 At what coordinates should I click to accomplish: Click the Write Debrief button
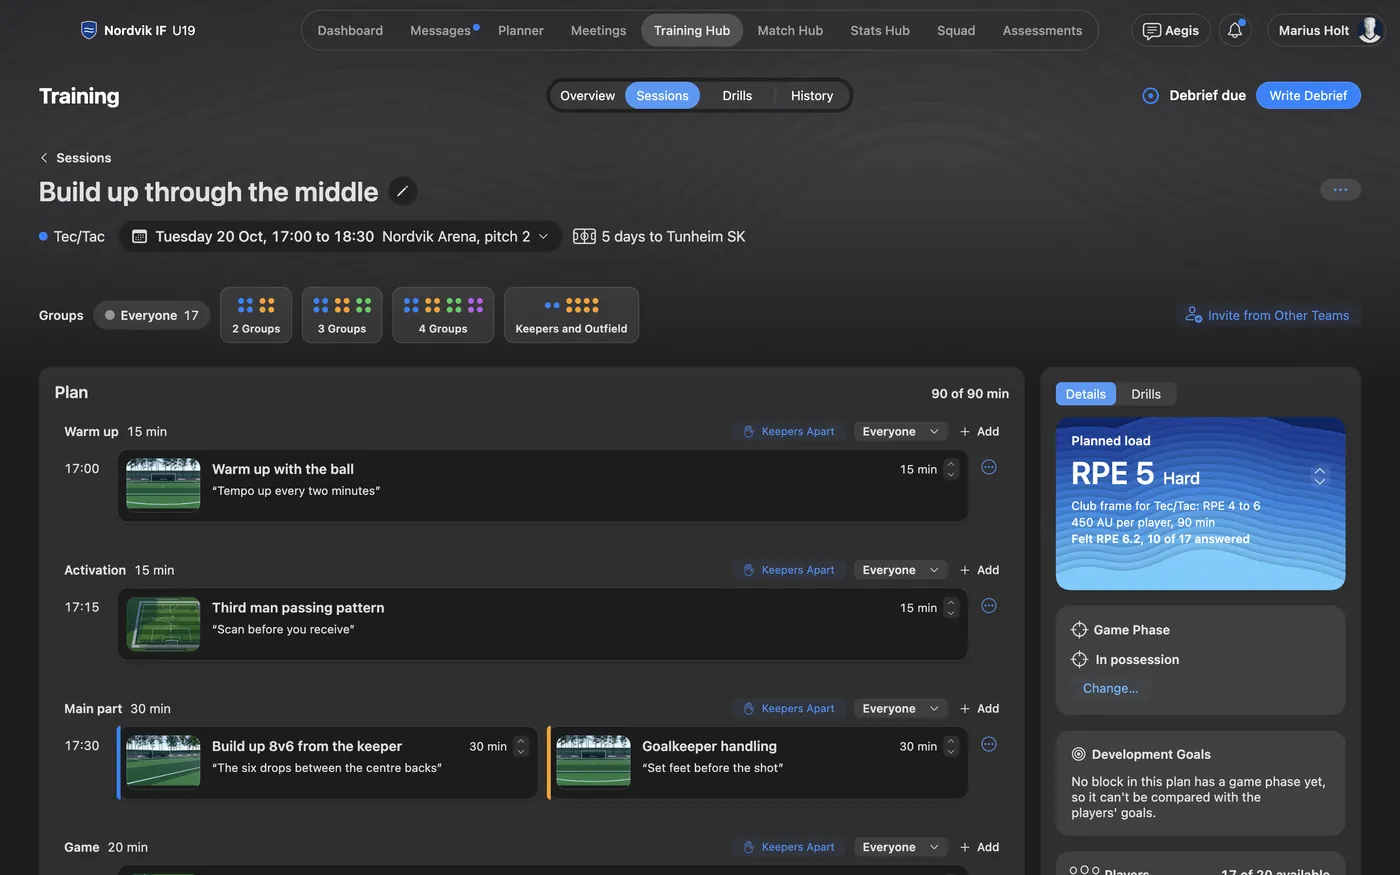tap(1308, 96)
